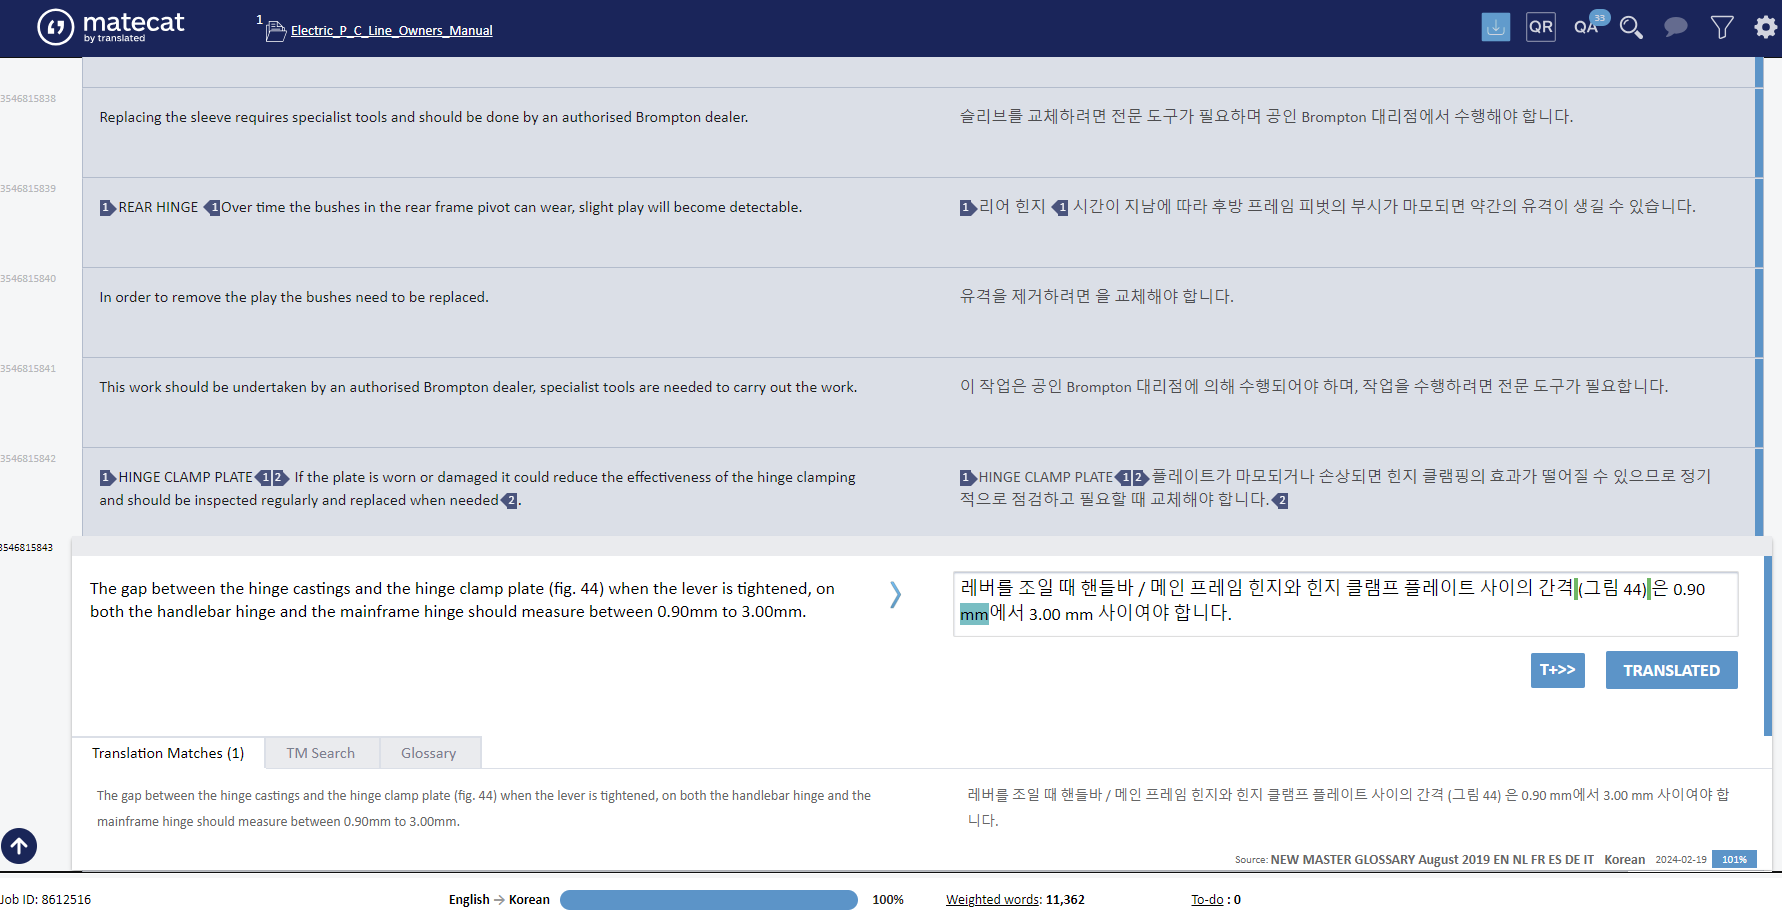Screen dimensions: 1782x913
Task: Click the 100% progress bar
Action: (x=708, y=899)
